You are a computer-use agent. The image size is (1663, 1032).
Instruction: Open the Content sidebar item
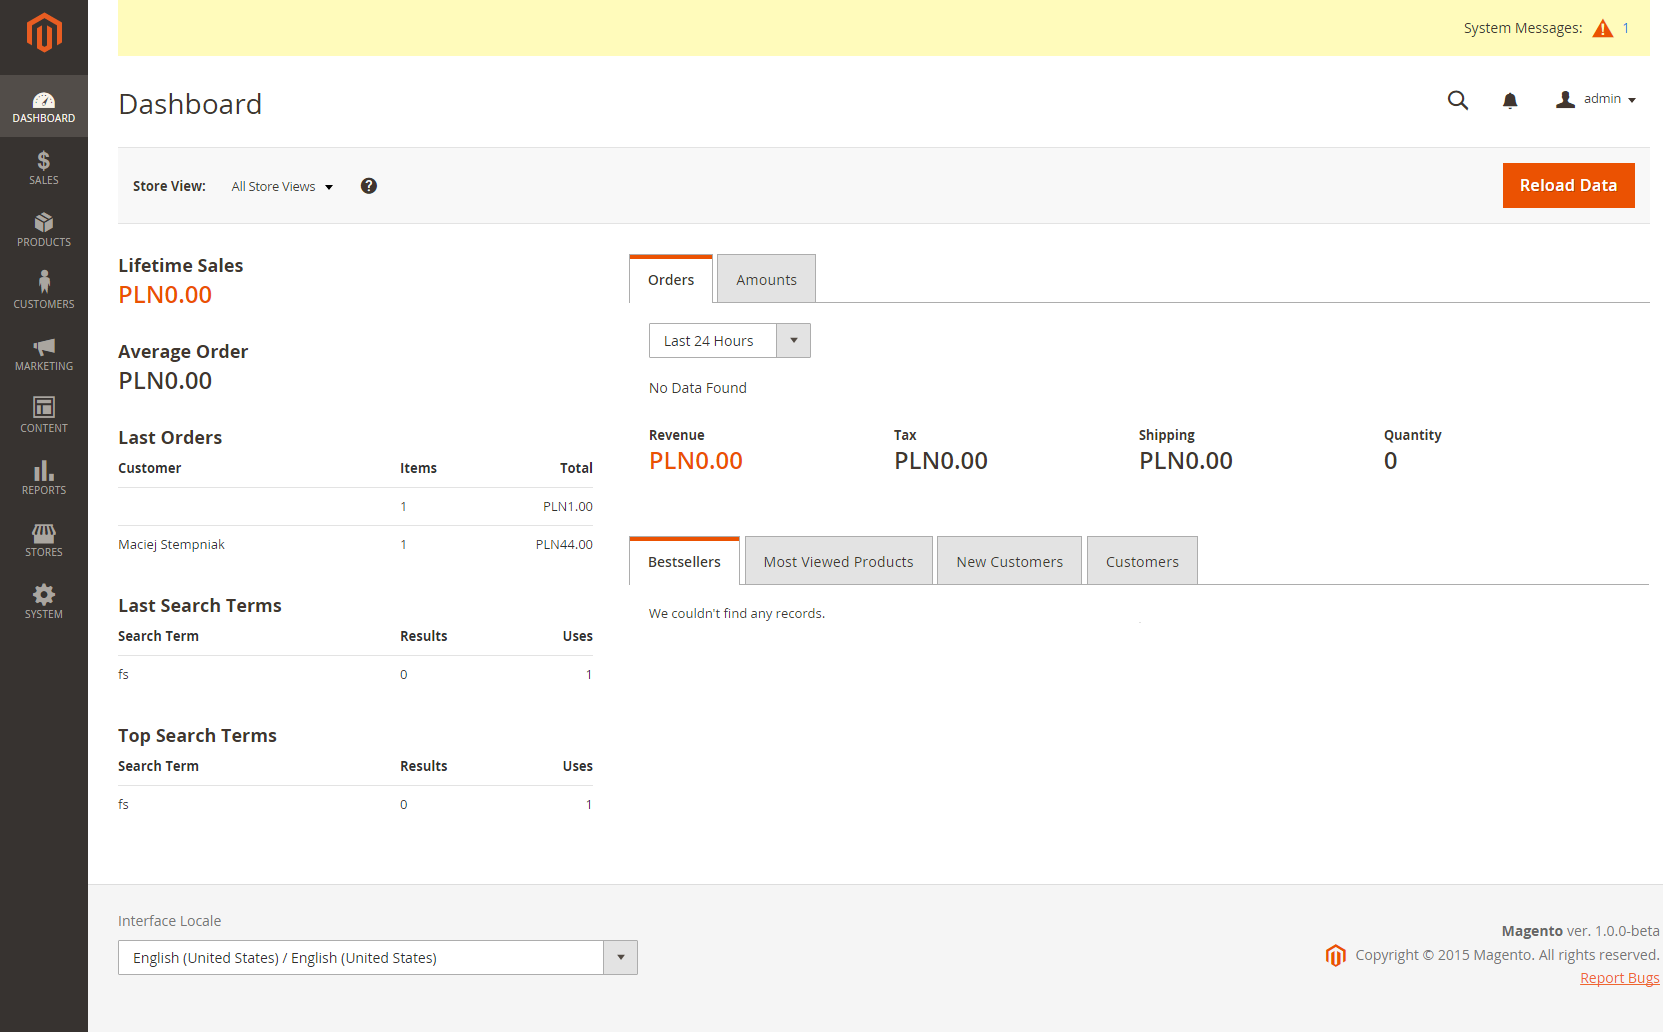tap(43, 414)
